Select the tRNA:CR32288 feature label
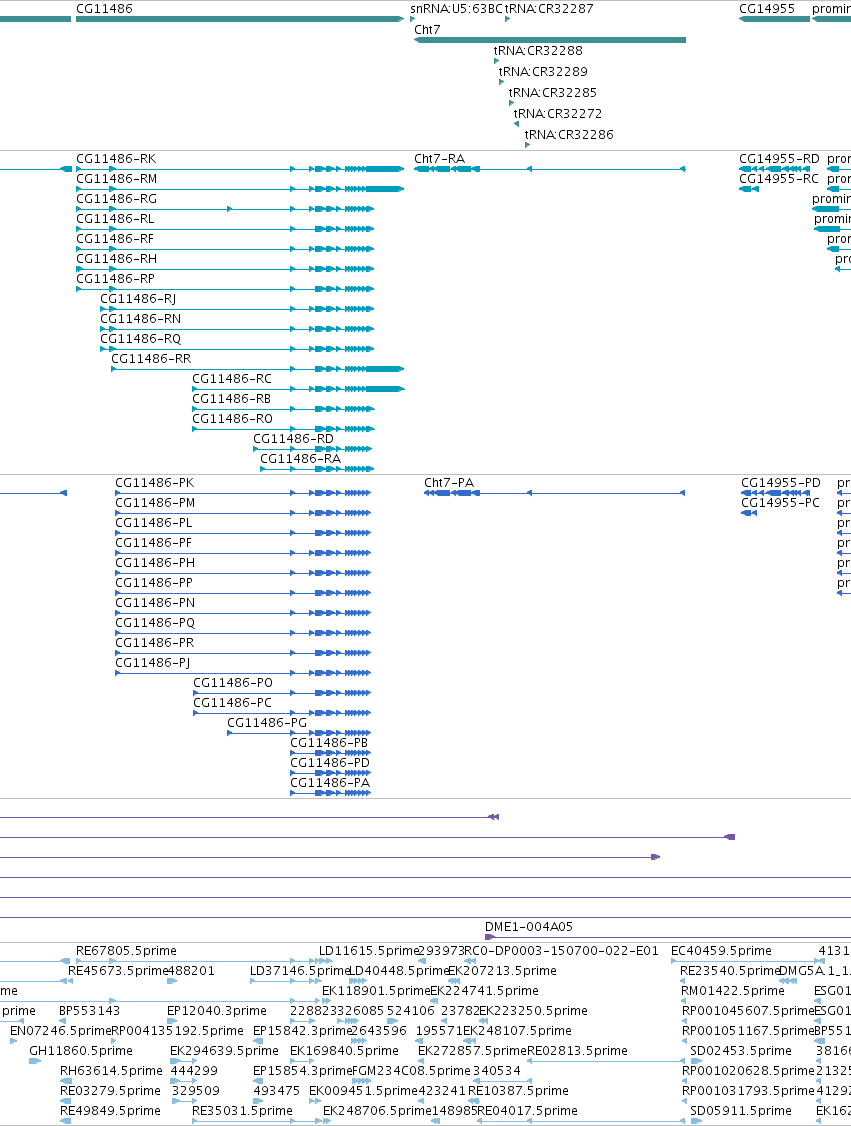851x1126 pixels. coord(538,51)
